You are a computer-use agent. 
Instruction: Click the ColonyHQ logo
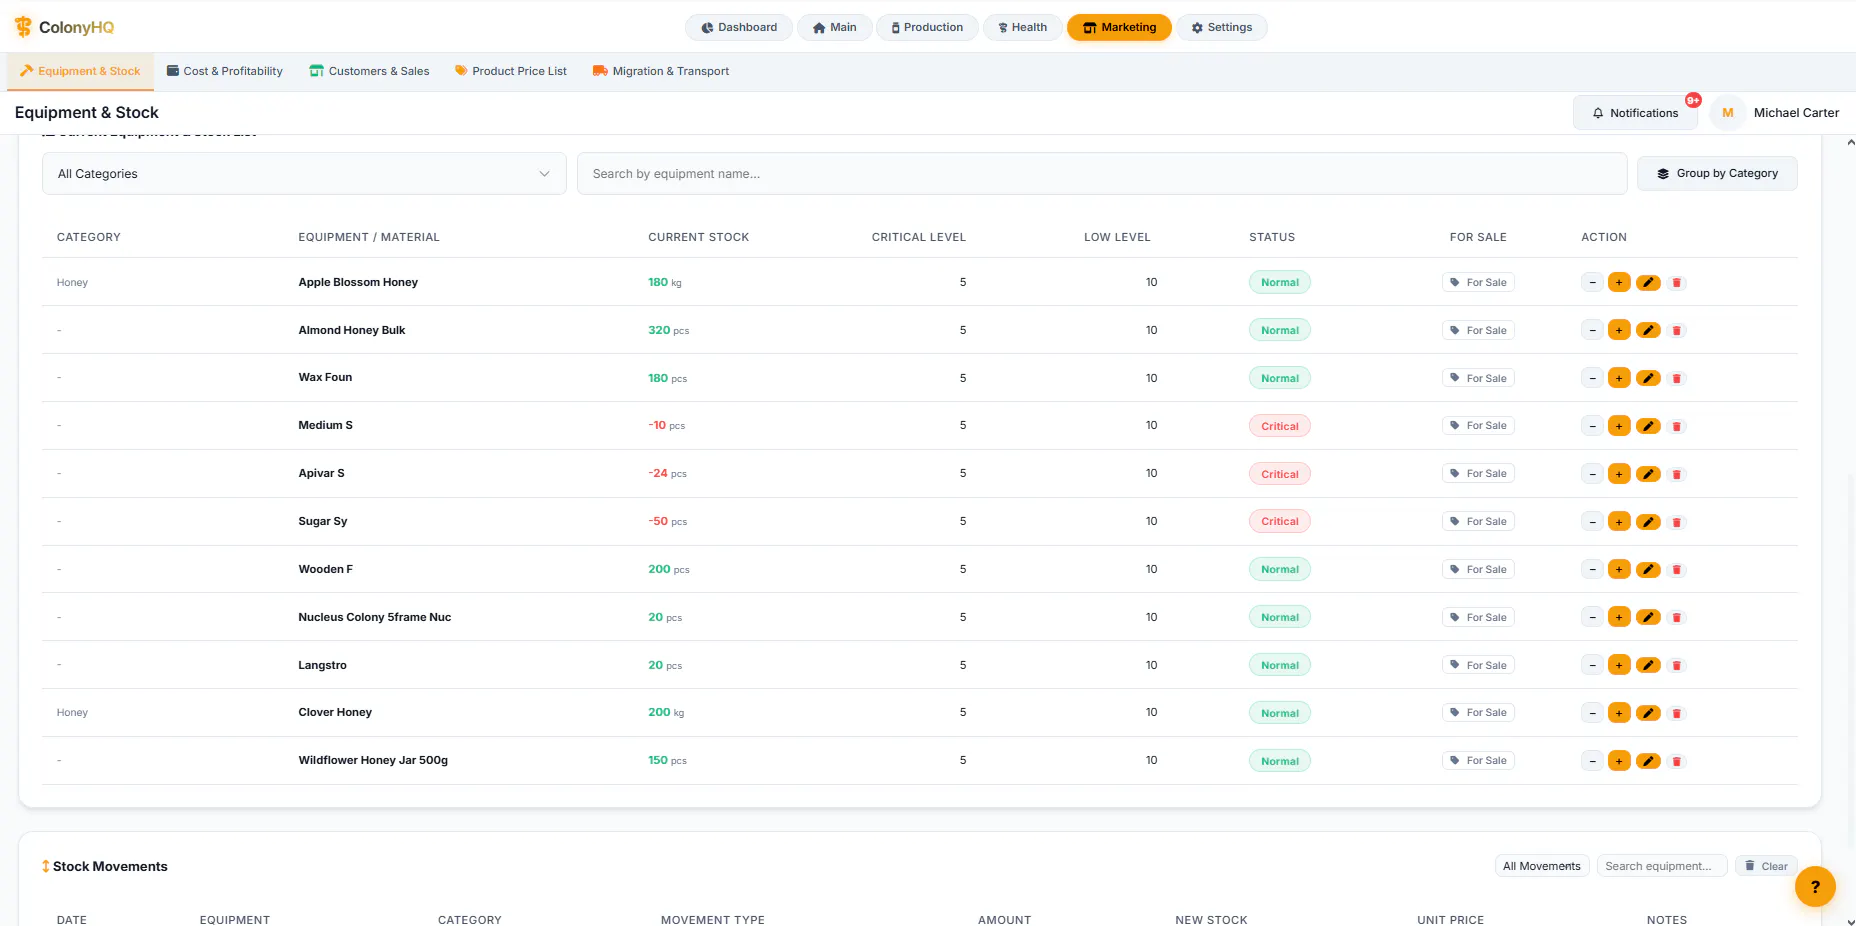click(64, 27)
